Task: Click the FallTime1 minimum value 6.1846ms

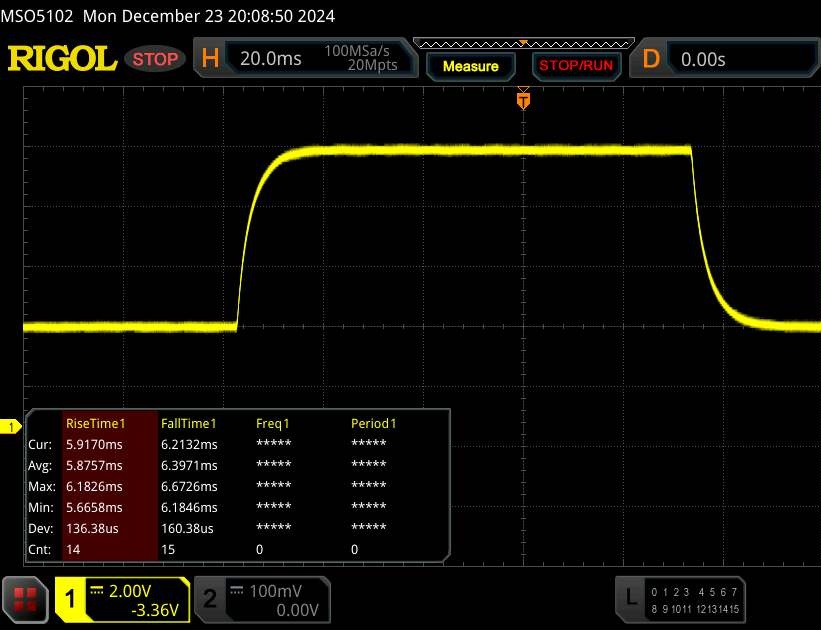Action: click(x=189, y=507)
